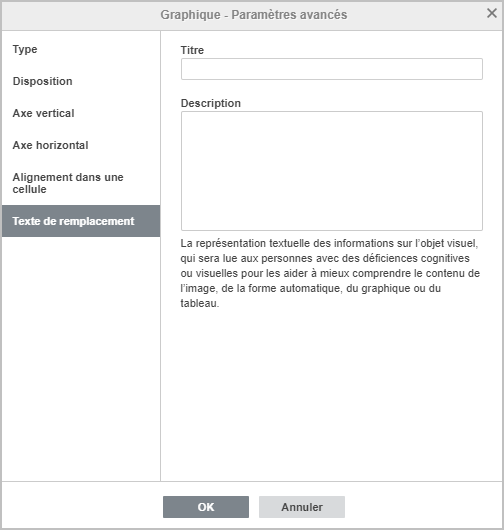Click the explanatory text below Description
This screenshot has width=504, height=530.
330,273
